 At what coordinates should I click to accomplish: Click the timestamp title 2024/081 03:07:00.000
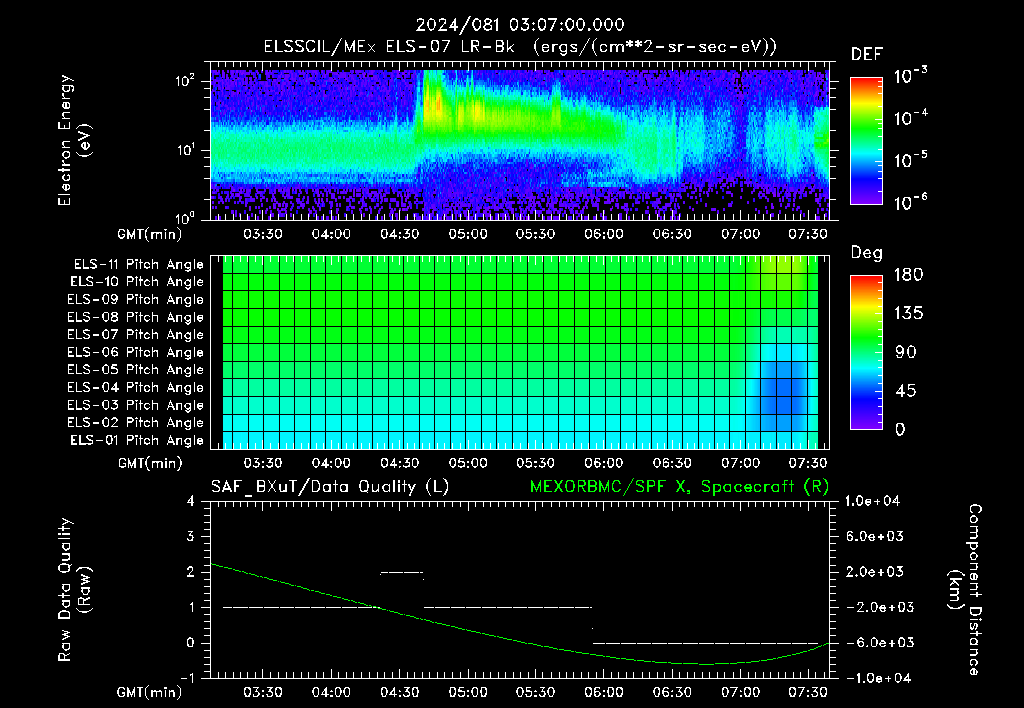(520, 25)
